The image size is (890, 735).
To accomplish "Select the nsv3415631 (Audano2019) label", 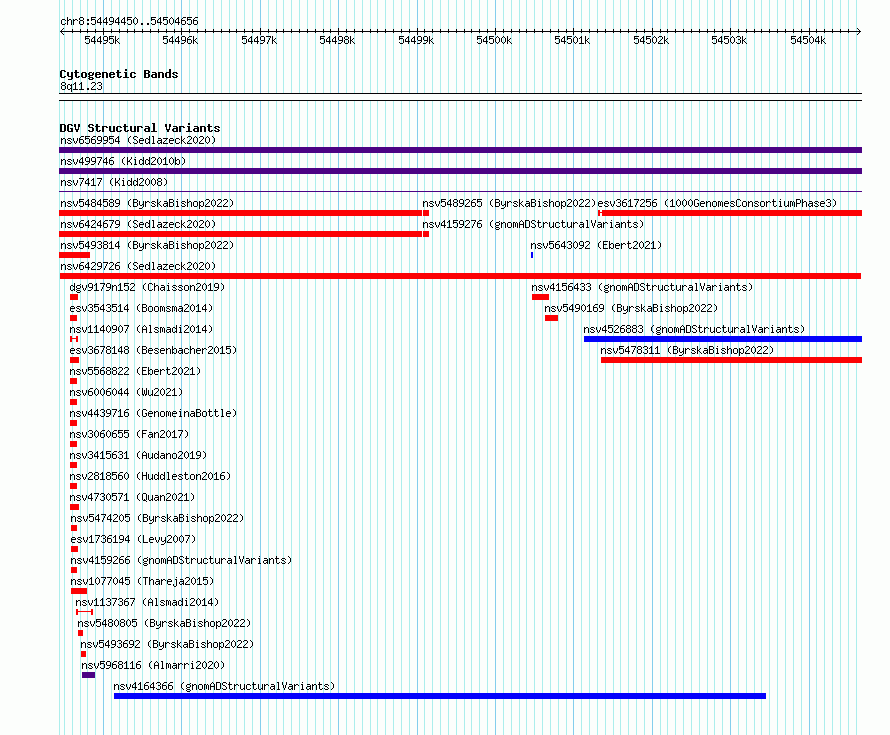I will pyautogui.click(x=138, y=455).
